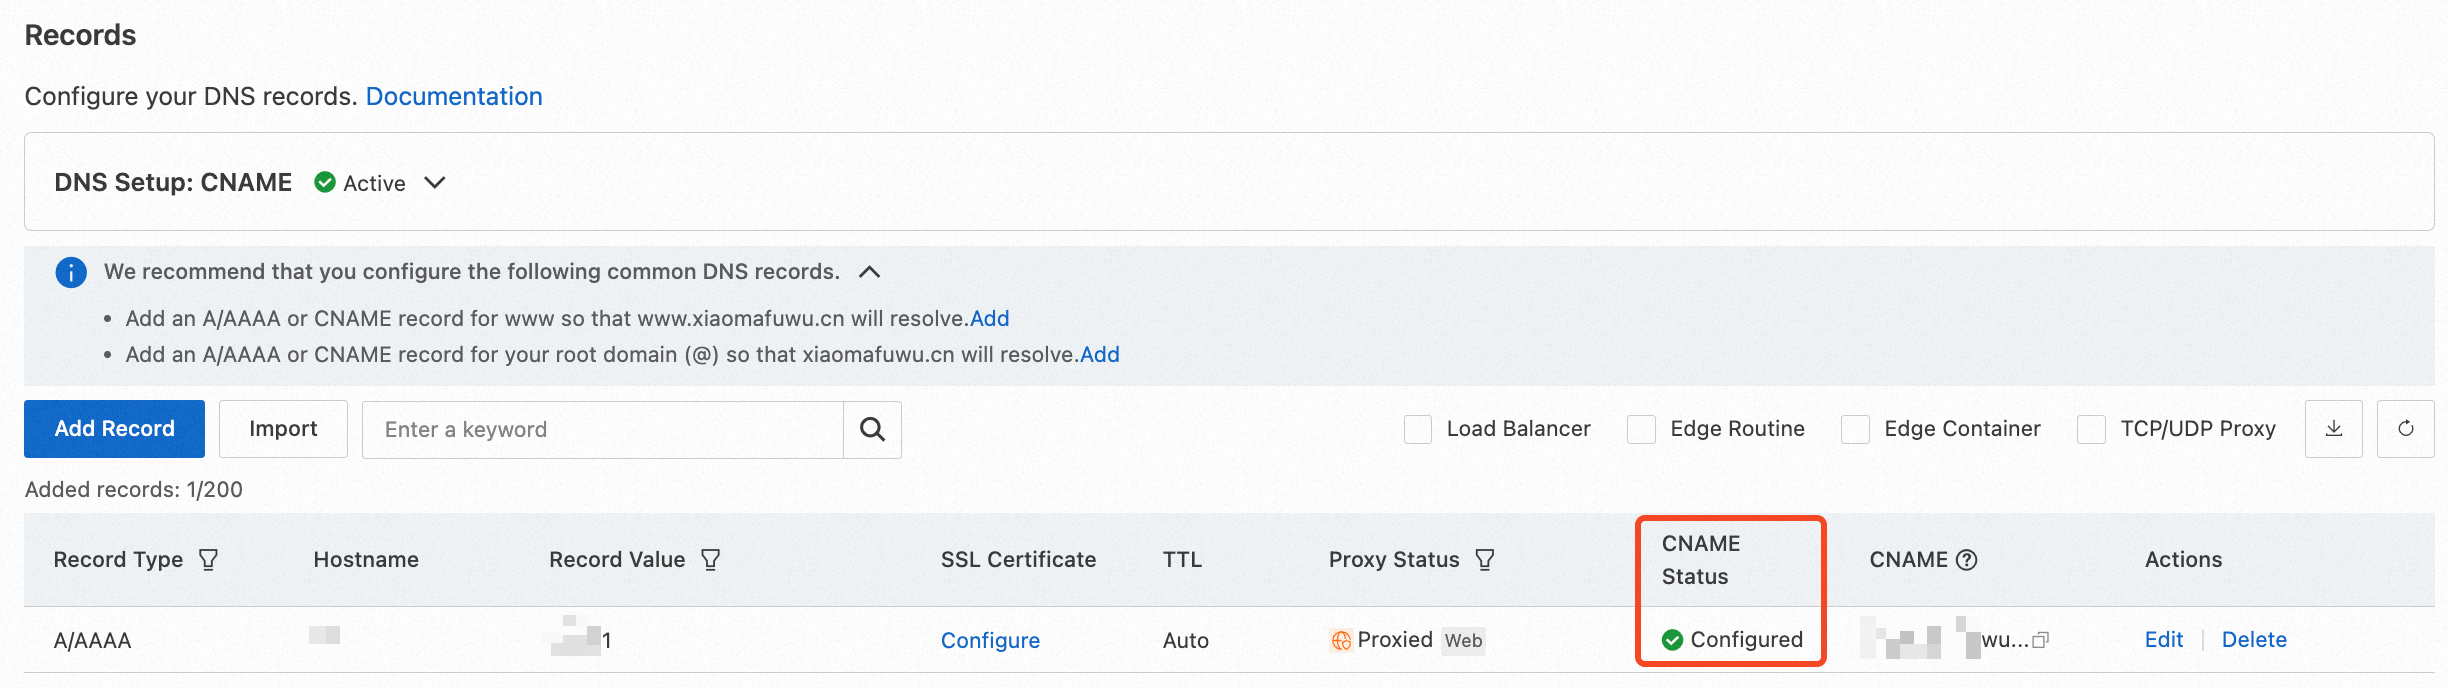
Task: Click the Import button
Action: (283, 429)
